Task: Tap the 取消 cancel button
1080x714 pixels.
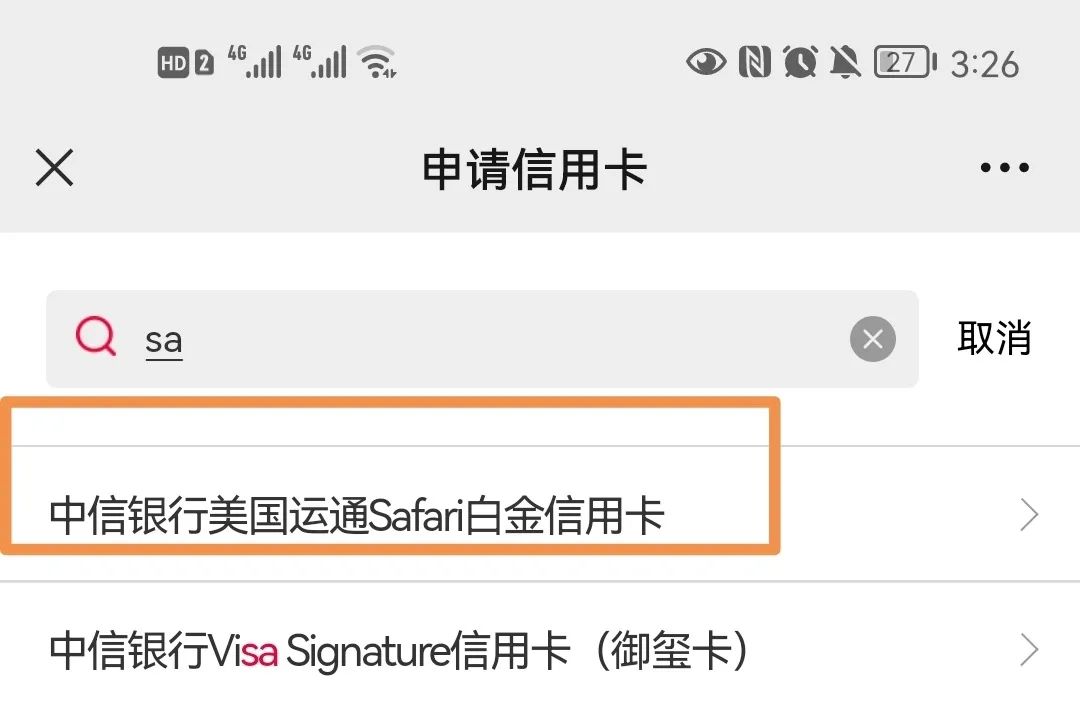Action: click(x=994, y=338)
